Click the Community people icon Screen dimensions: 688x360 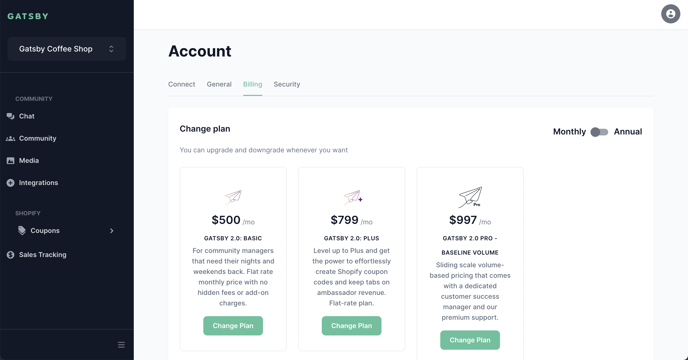coord(11,139)
